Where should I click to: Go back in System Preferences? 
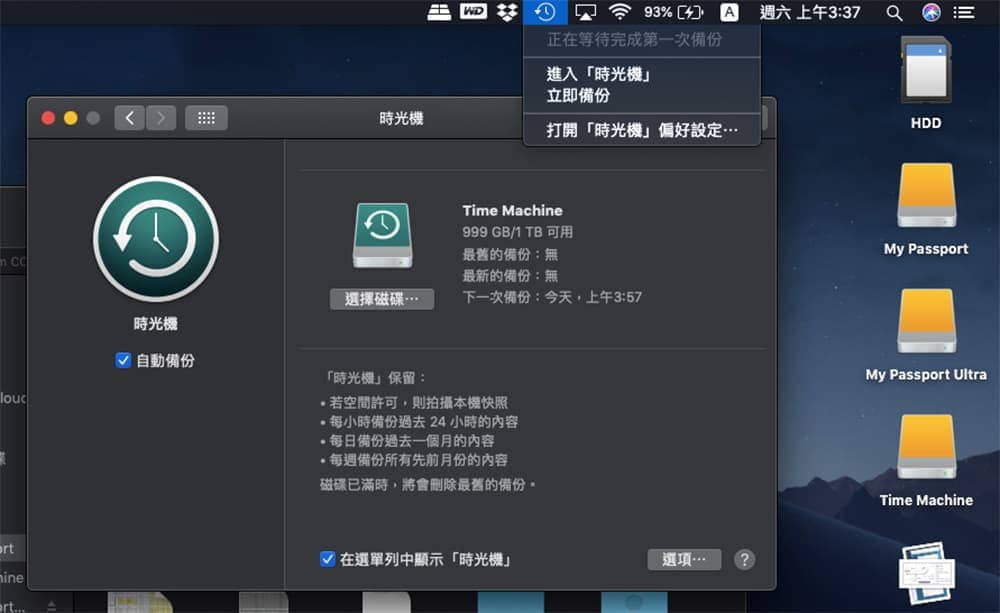point(129,118)
